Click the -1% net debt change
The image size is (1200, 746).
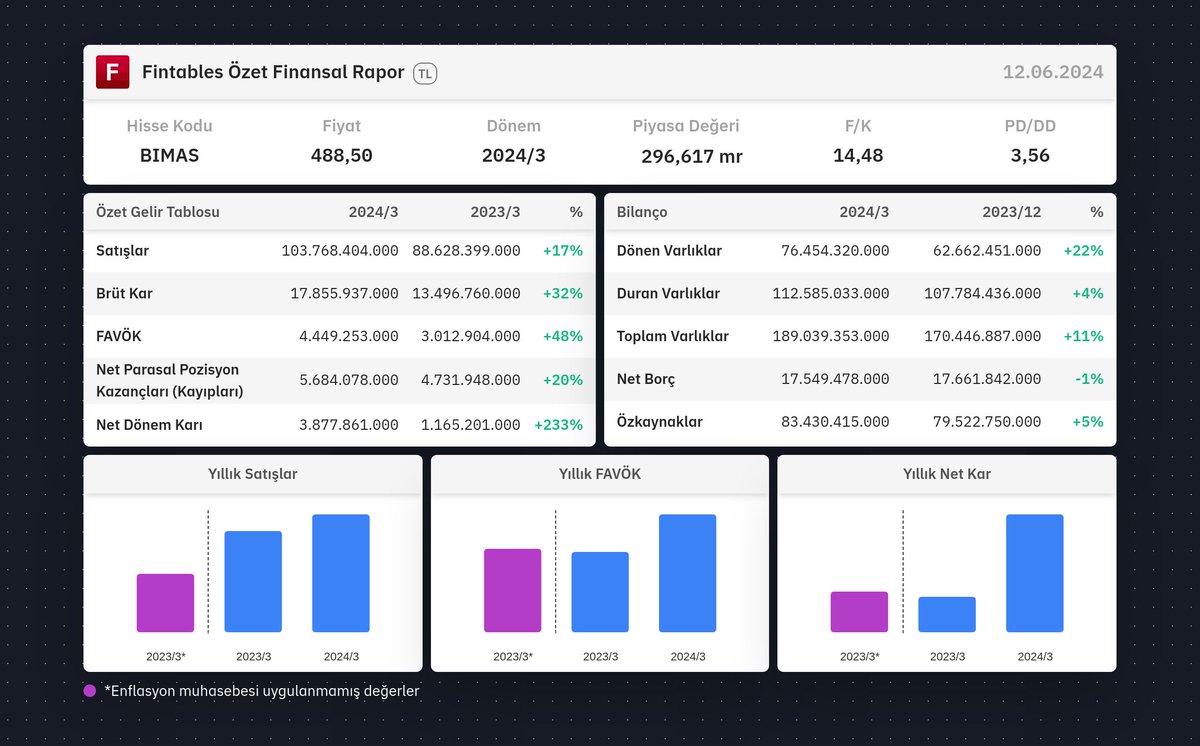[x=1088, y=380]
